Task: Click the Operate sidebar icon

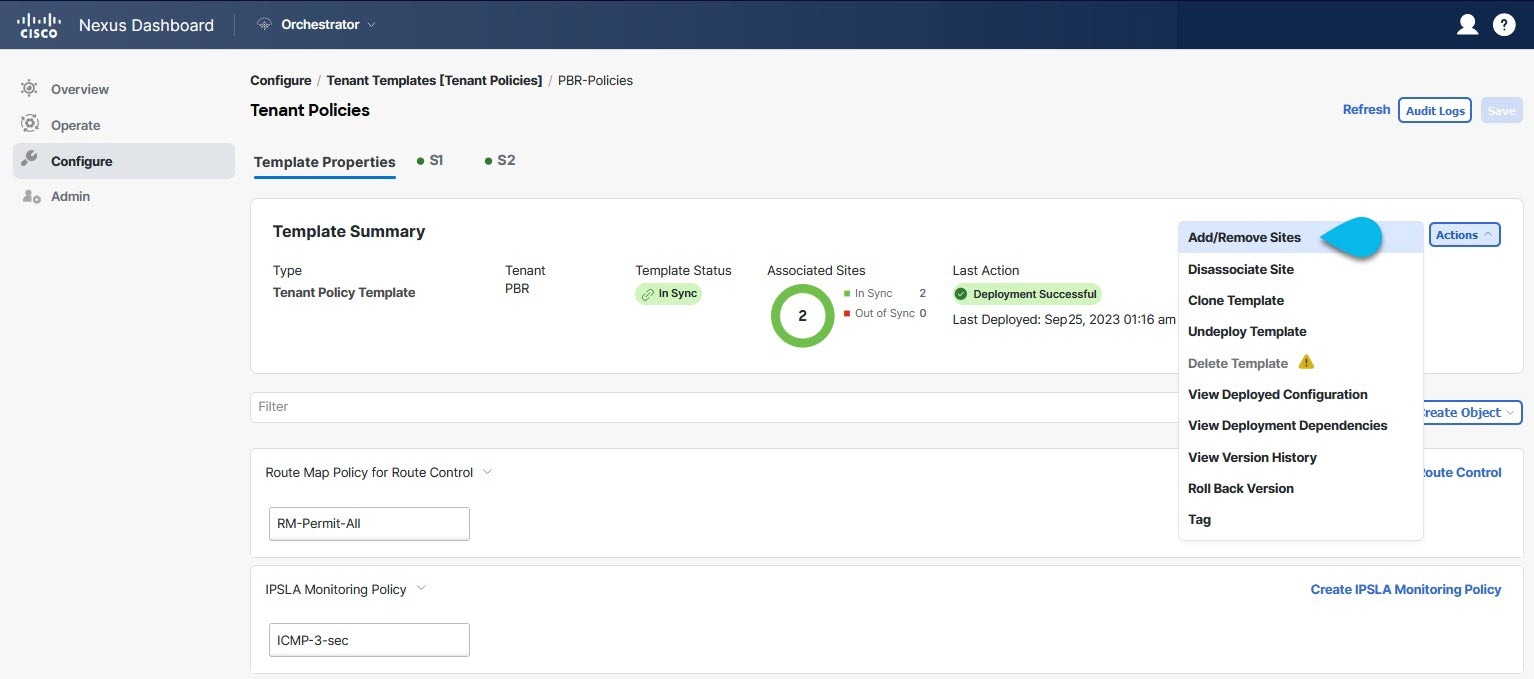Action: [29, 125]
